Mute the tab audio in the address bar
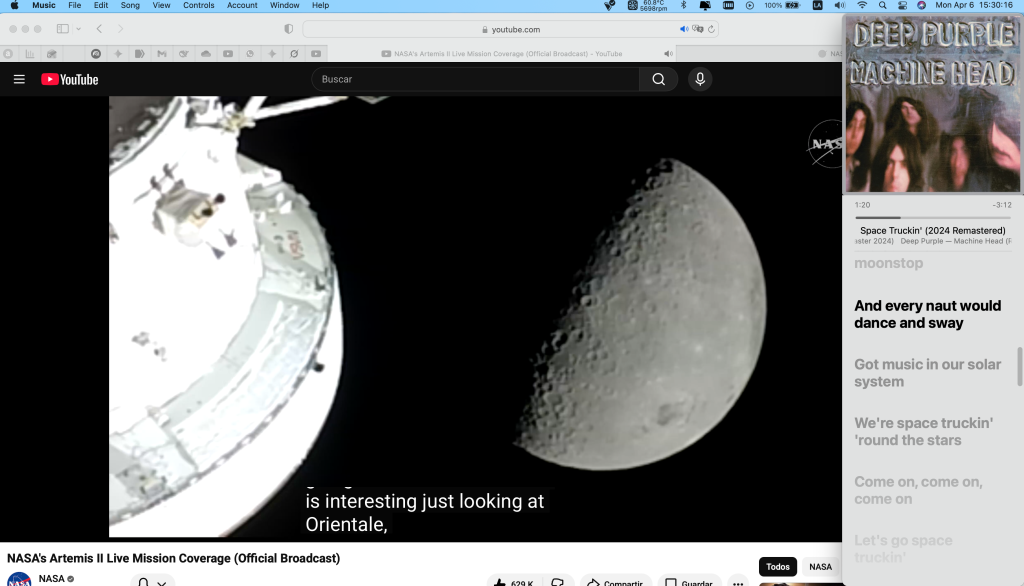This screenshot has height=586, width=1024. coord(684,29)
